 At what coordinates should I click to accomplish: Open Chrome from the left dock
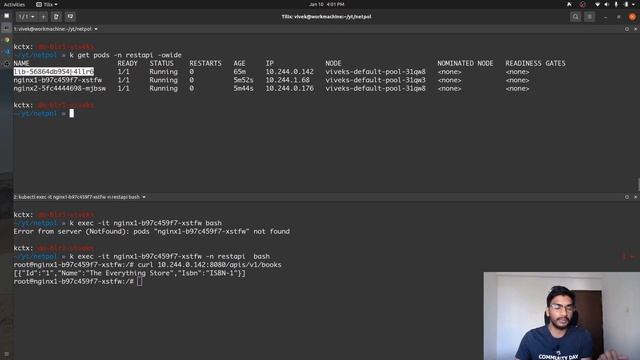[x=7, y=40]
